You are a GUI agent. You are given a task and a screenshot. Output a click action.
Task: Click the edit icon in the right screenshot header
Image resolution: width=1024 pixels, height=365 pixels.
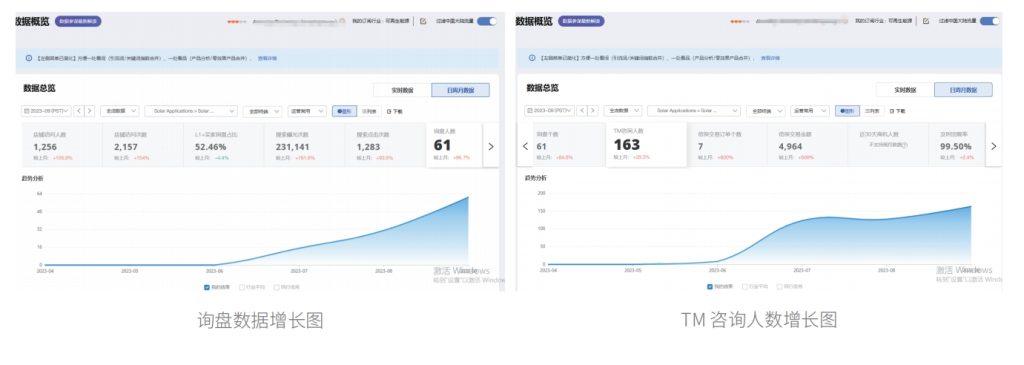pos(926,21)
